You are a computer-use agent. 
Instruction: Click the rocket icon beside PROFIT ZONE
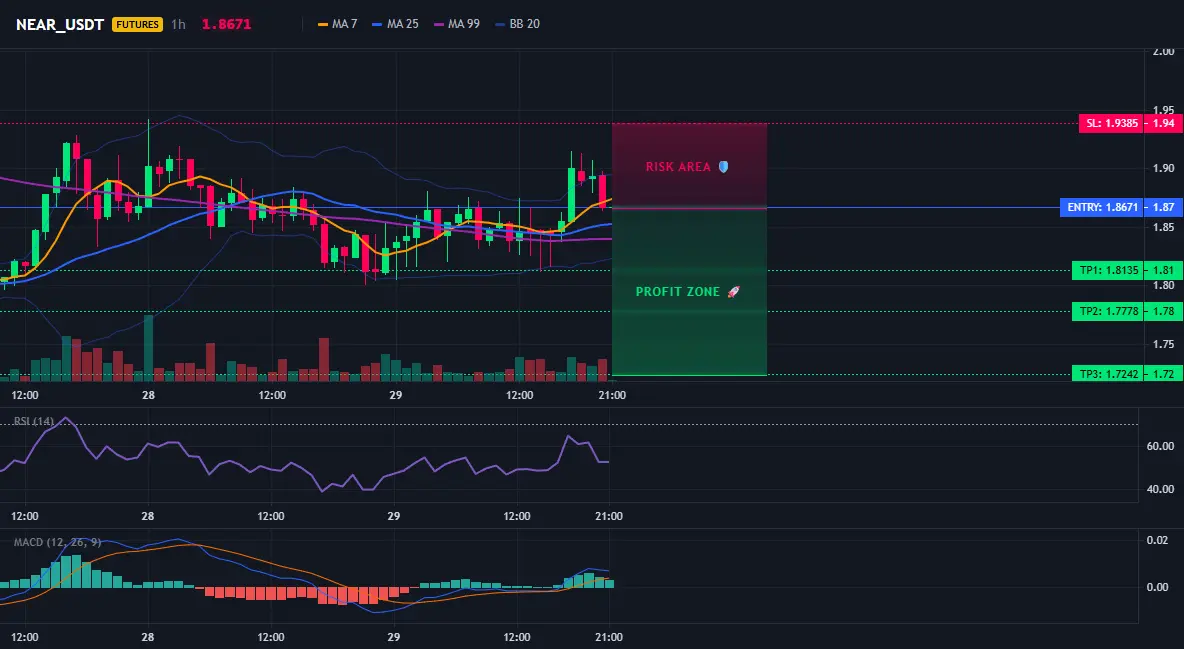(733, 292)
